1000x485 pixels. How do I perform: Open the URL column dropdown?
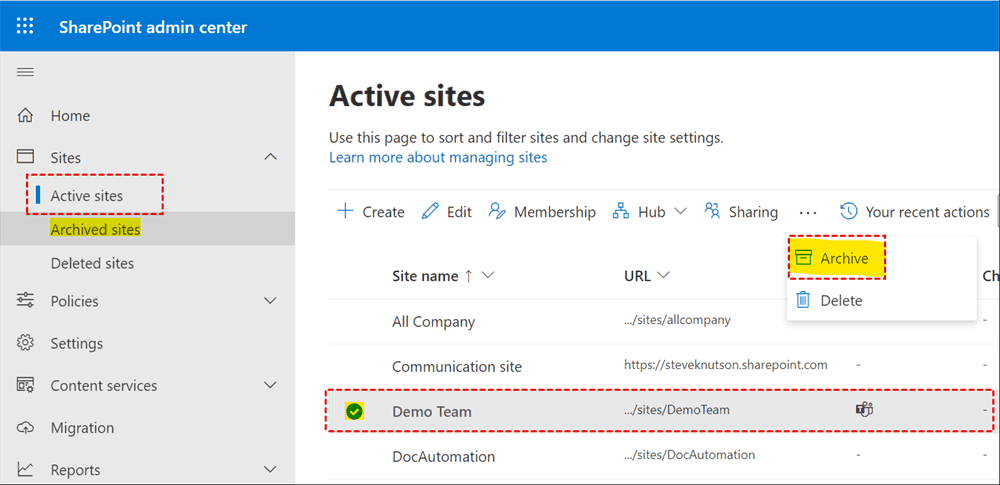tap(664, 276)
